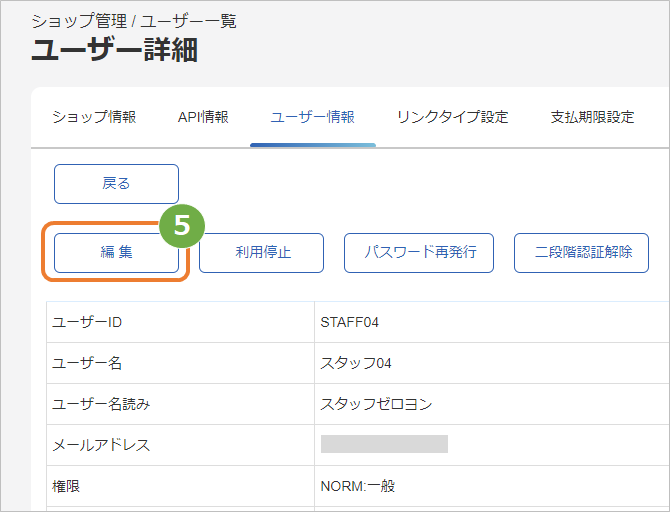The image size is (670, 512).
Task: Click the 戻る button
Action: (116, 184)
